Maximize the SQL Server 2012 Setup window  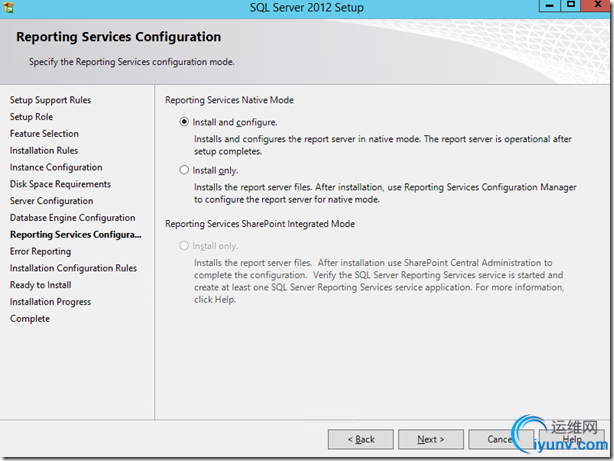(571, 5)
